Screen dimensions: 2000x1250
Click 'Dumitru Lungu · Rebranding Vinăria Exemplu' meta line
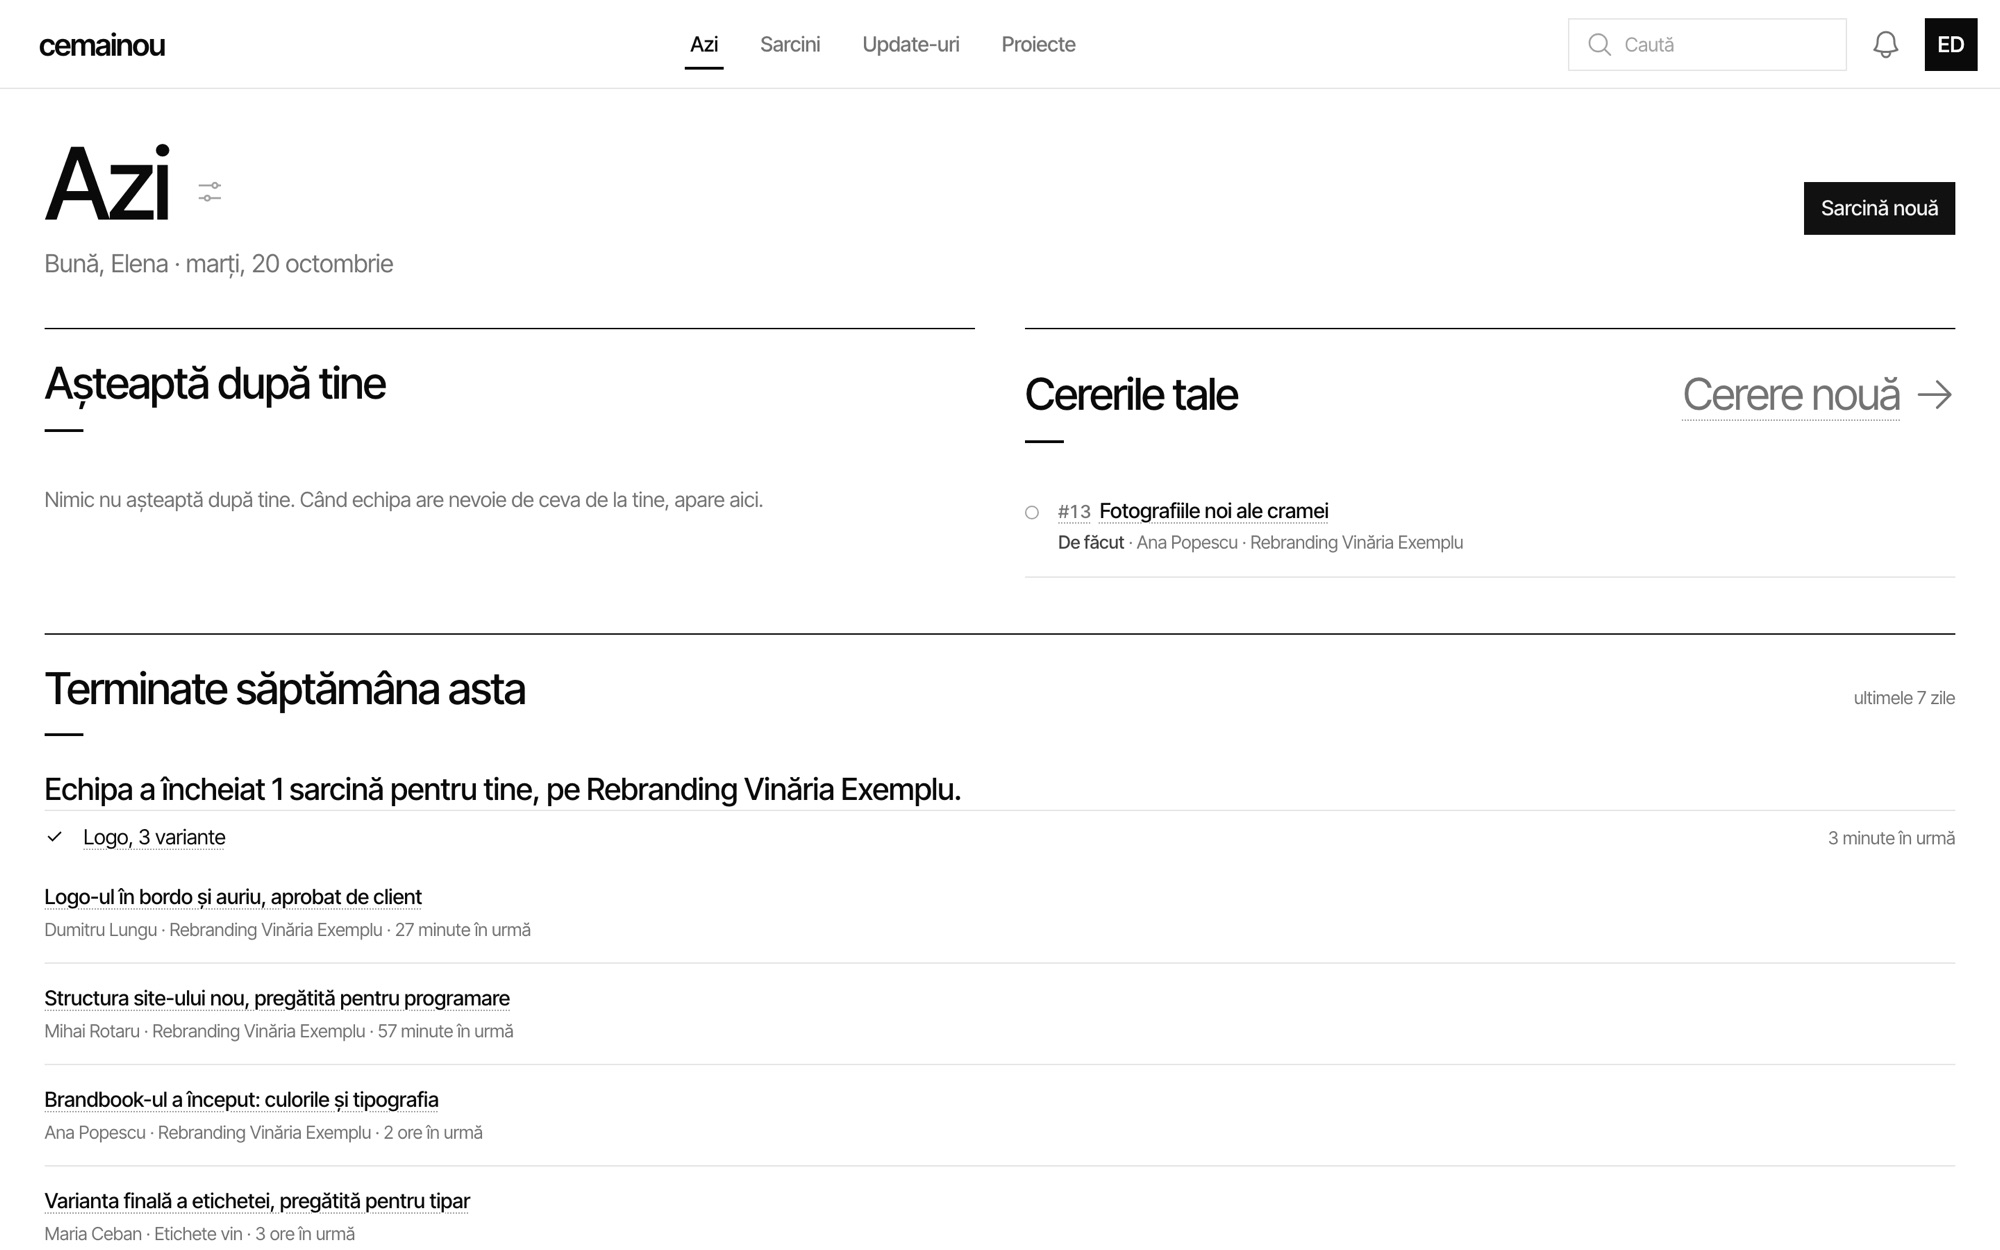(287, 930)
